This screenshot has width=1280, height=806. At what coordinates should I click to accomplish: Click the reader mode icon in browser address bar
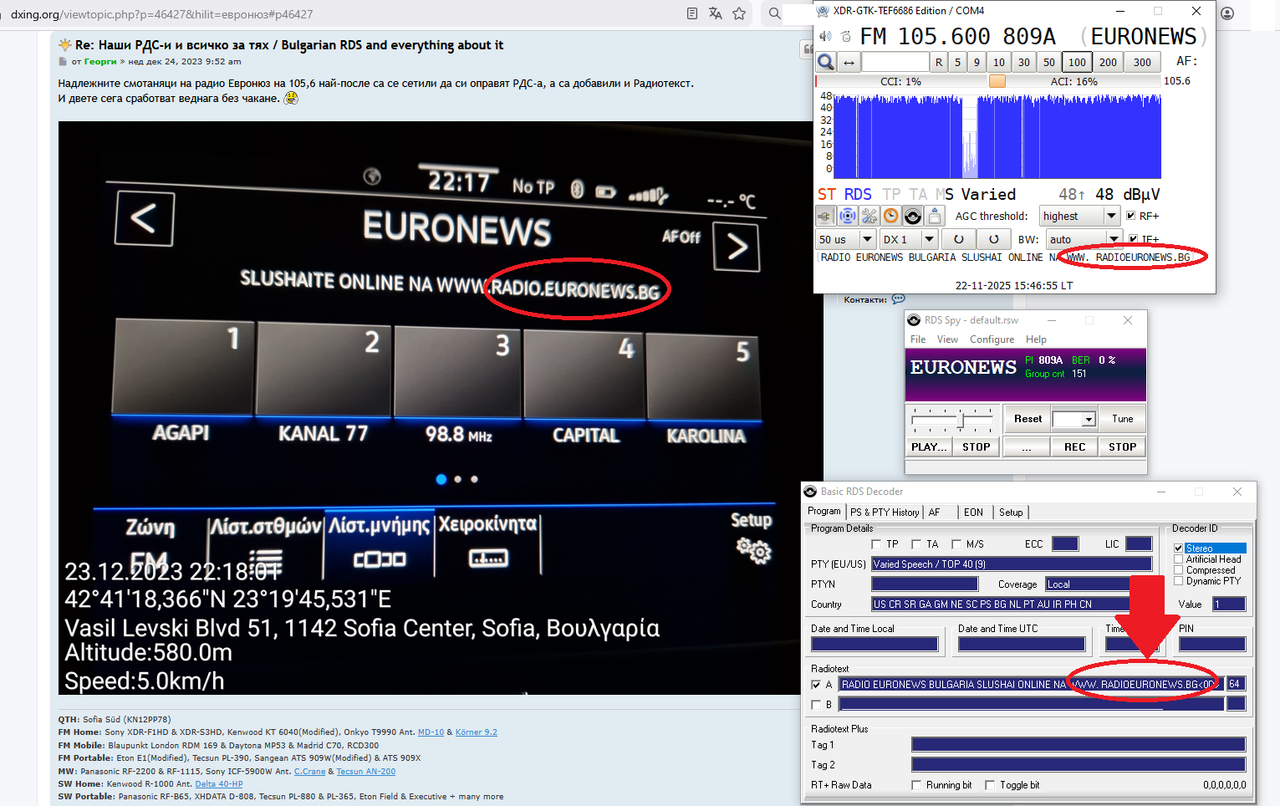(693, 14)
